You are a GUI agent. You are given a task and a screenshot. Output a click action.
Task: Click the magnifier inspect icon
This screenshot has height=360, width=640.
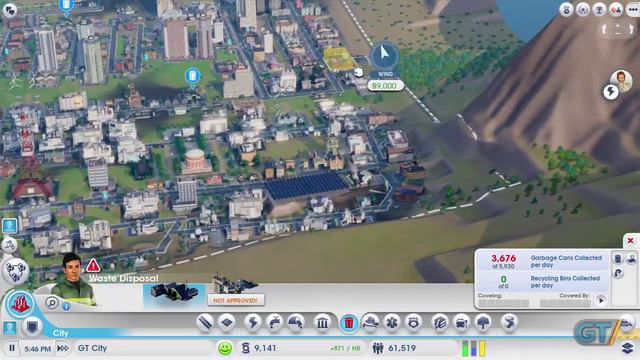click(52, 303)
